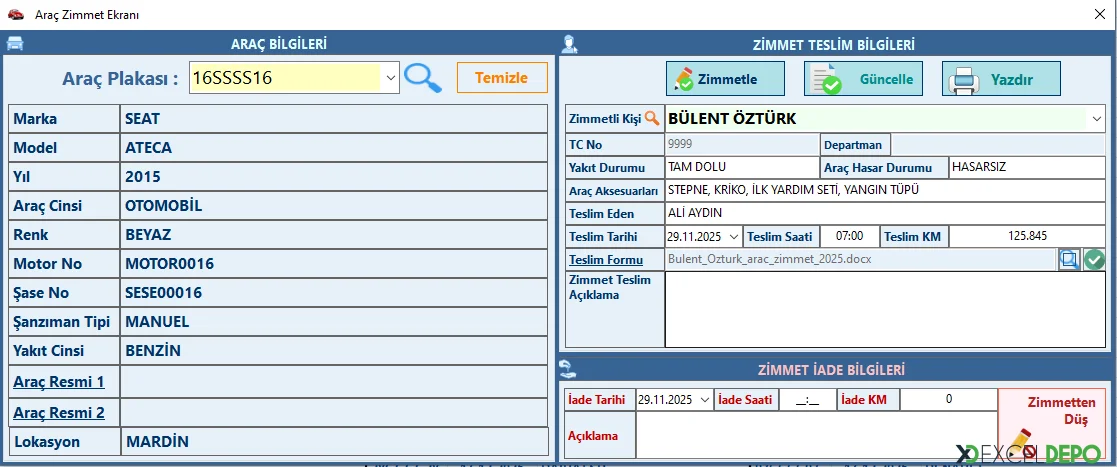Click the Şanzıman Tipi value MANUEL
Screen dimensions: 1117x467
(x=333, y=321)
